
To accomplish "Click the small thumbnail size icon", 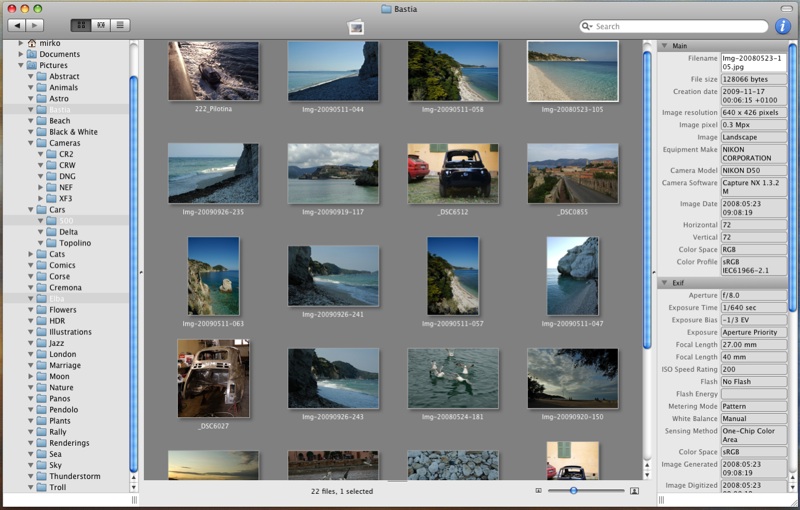I will (539, 491).
